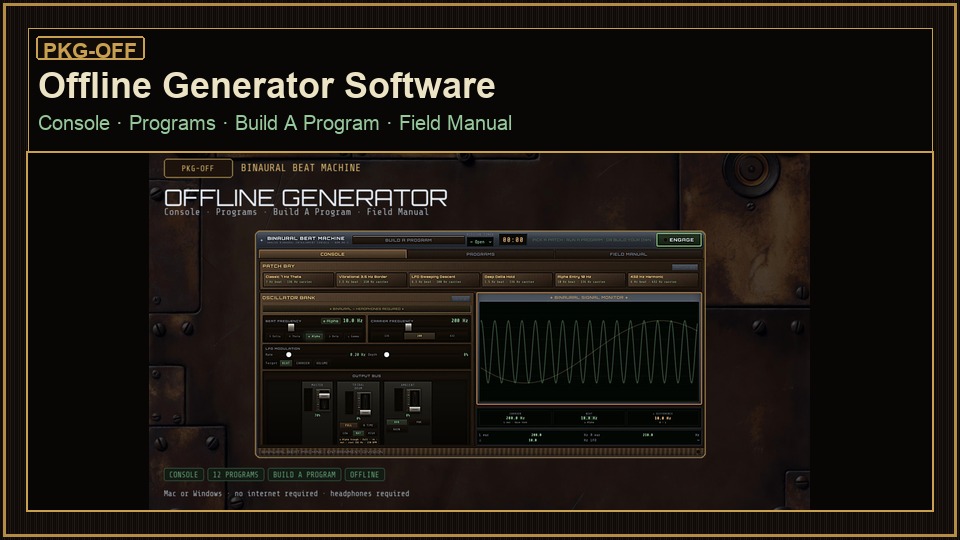Click the Master fader in Output Bus

point(324,396)
